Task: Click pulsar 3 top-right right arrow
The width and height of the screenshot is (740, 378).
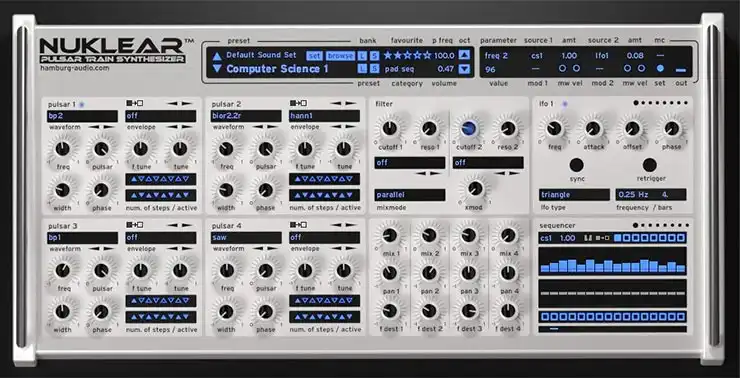Action: click(187, 225)
